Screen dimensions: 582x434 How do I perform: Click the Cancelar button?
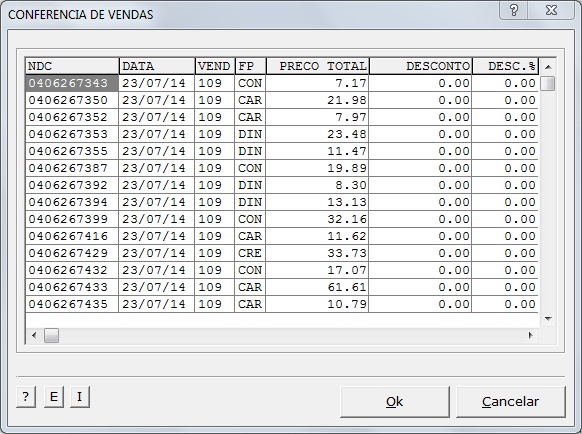(x=511, y=402)
